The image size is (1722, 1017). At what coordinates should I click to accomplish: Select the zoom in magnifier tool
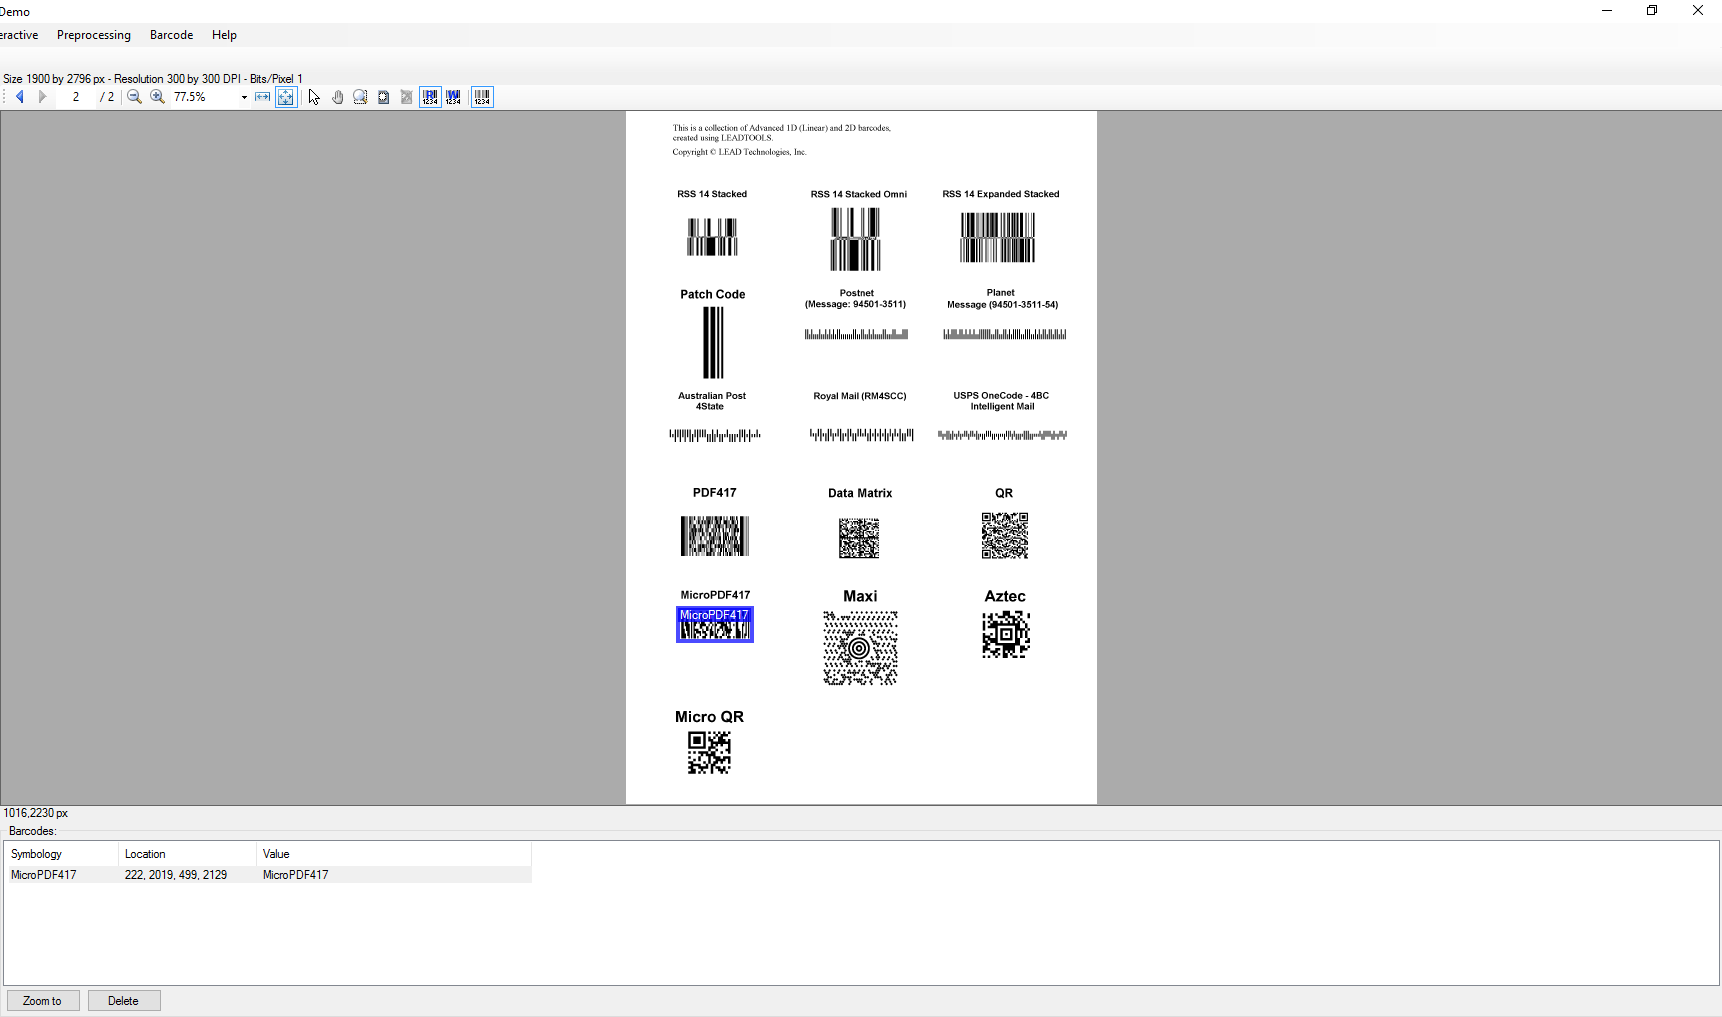[157, 97]
